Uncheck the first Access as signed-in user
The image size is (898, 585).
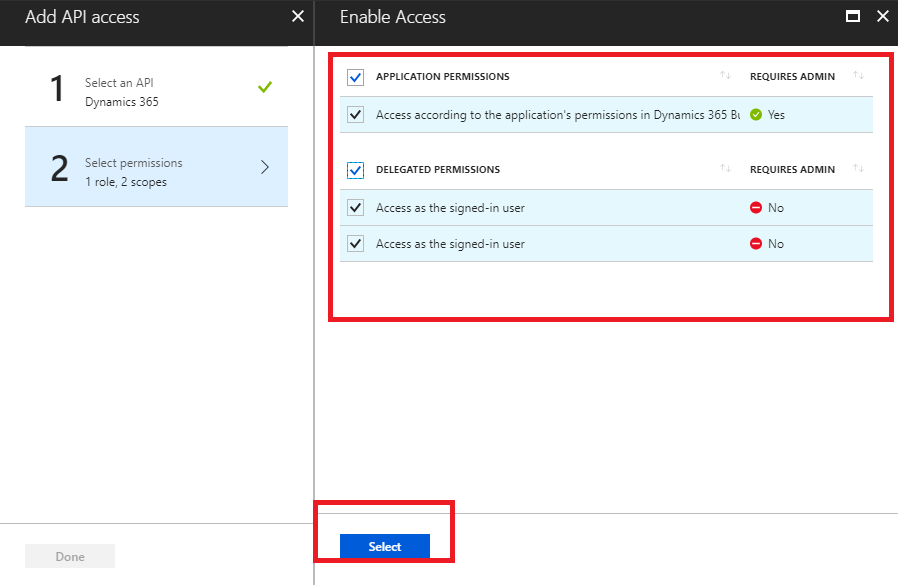pyautogui.click(x=355, y=208)
